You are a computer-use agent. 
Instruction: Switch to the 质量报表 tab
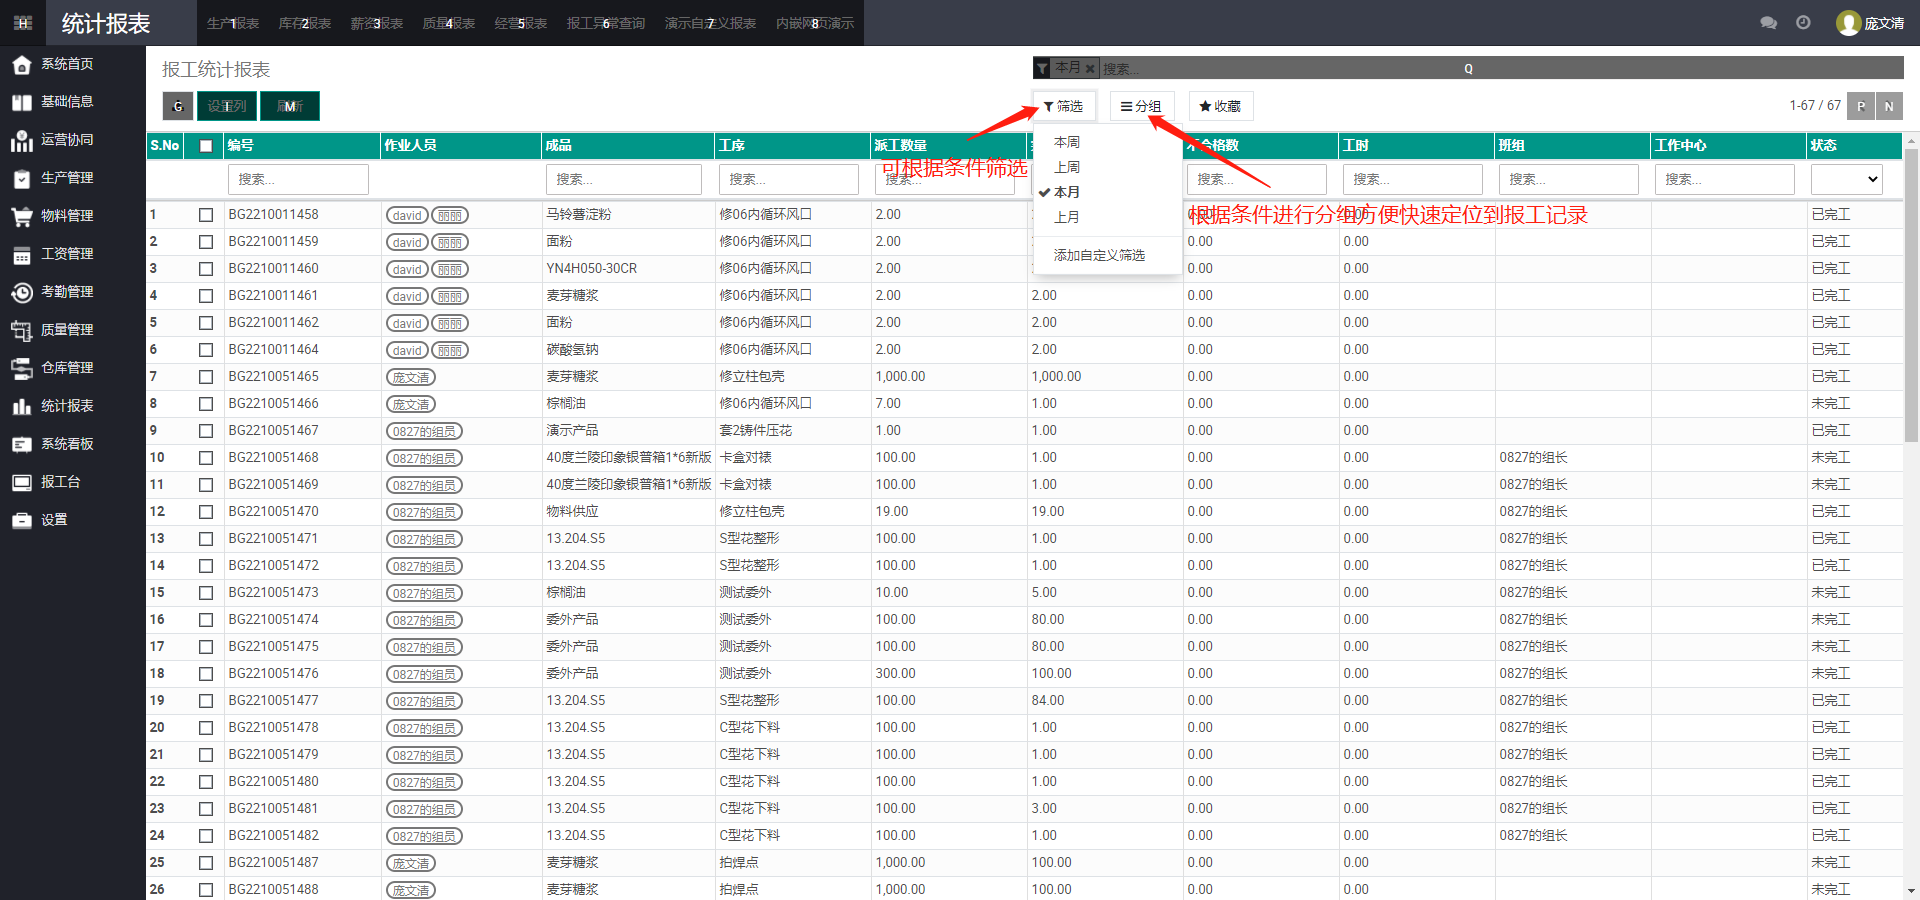pyautogui.click(x=448, y=23)
